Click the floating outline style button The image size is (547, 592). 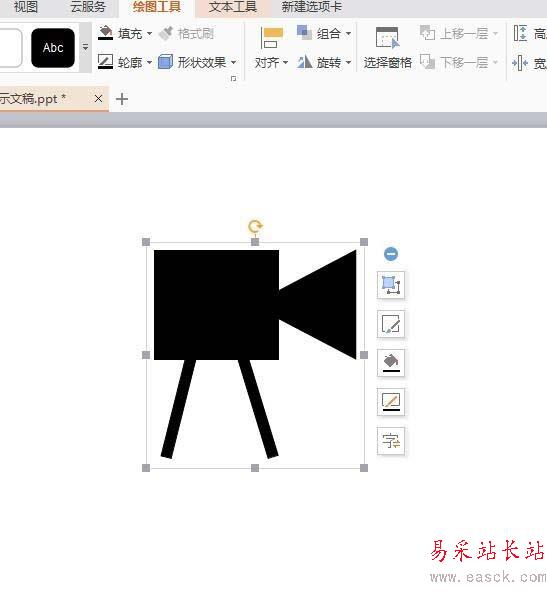click(391, 402)
